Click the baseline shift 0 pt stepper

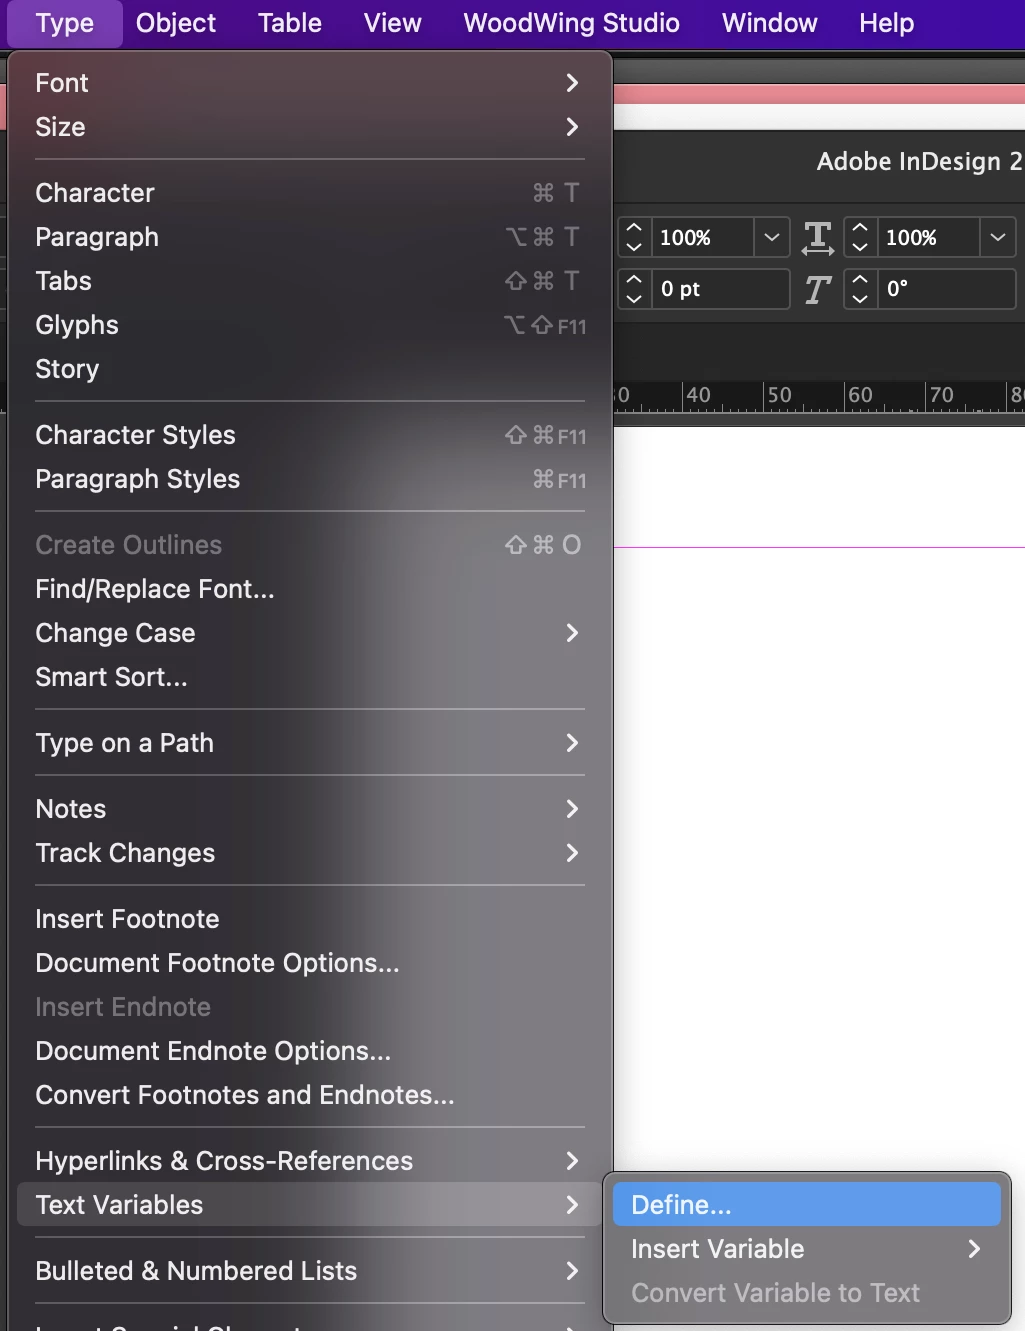point(634,289)
